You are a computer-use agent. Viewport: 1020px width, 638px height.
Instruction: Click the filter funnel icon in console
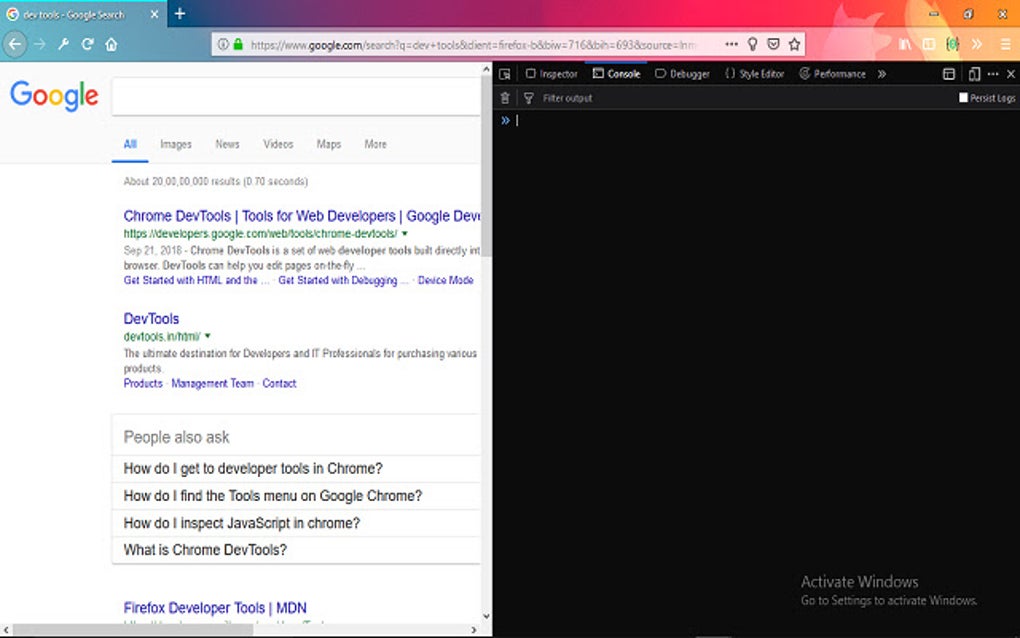[528, 97]
